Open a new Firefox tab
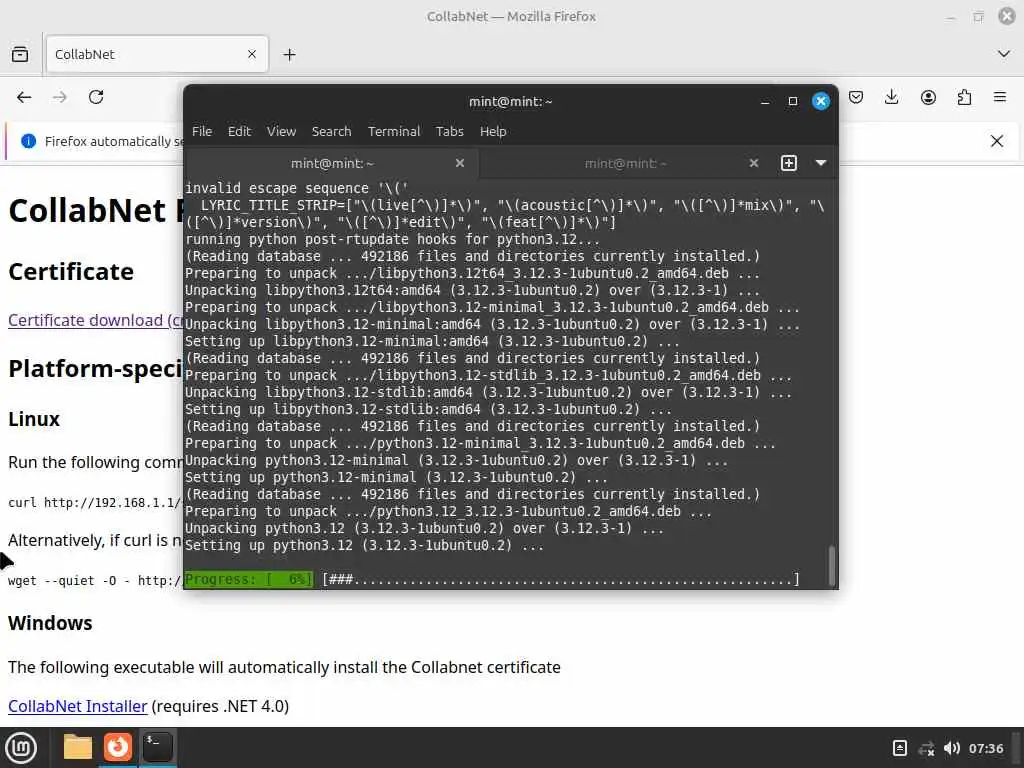The image size is (1024, 768). point(289,55)
